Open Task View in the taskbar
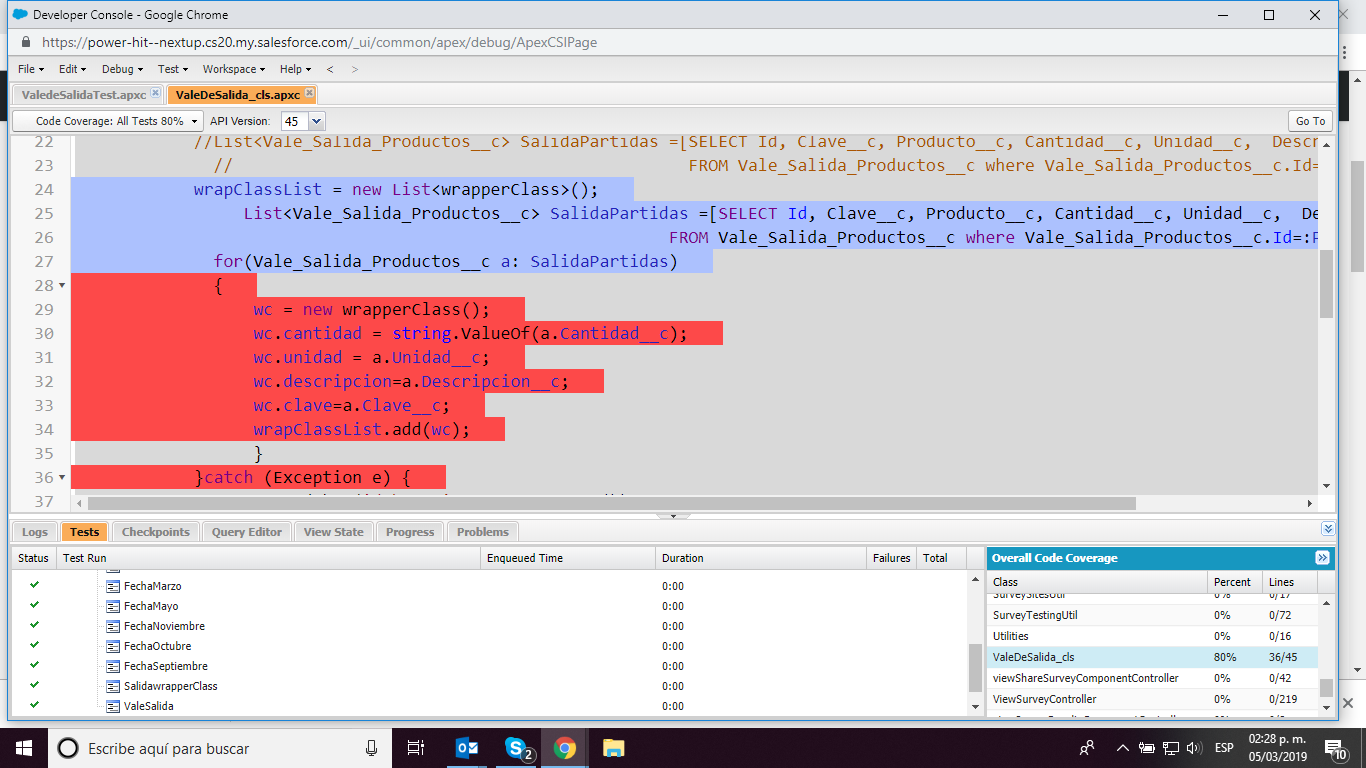The width and height of the screenshot is (1366, 768). [416, 748]
